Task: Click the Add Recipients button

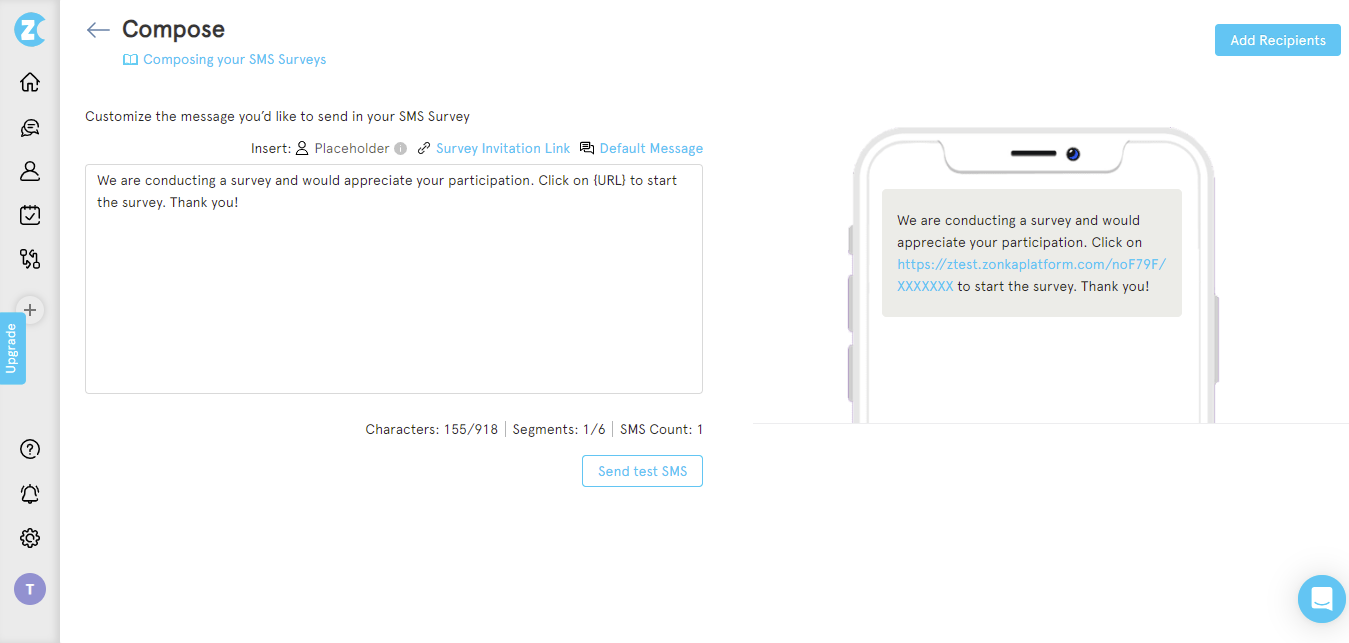Action: (1278, 40)
